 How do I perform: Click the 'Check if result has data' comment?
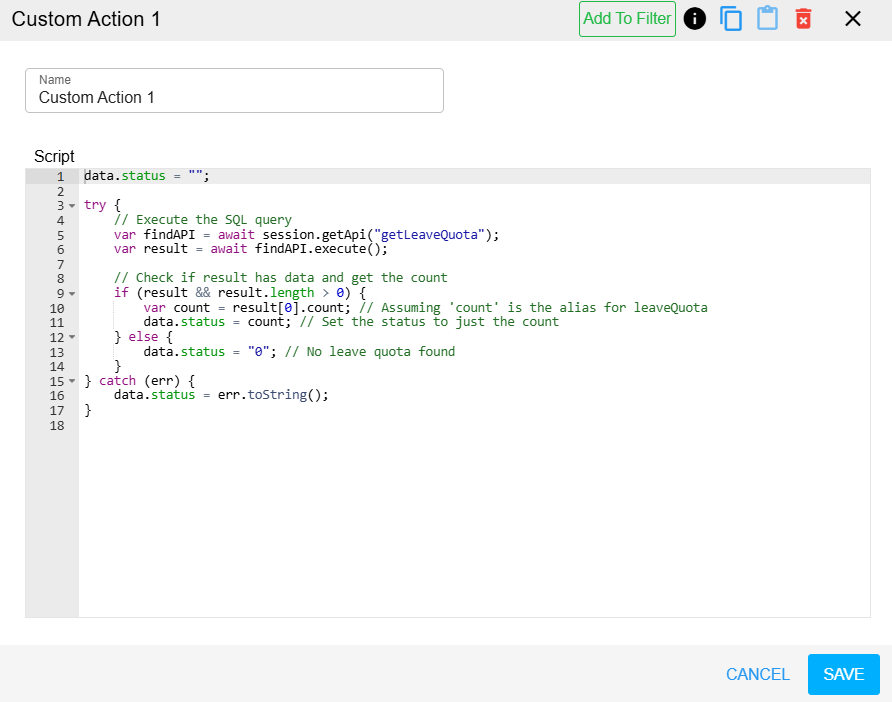280,278
